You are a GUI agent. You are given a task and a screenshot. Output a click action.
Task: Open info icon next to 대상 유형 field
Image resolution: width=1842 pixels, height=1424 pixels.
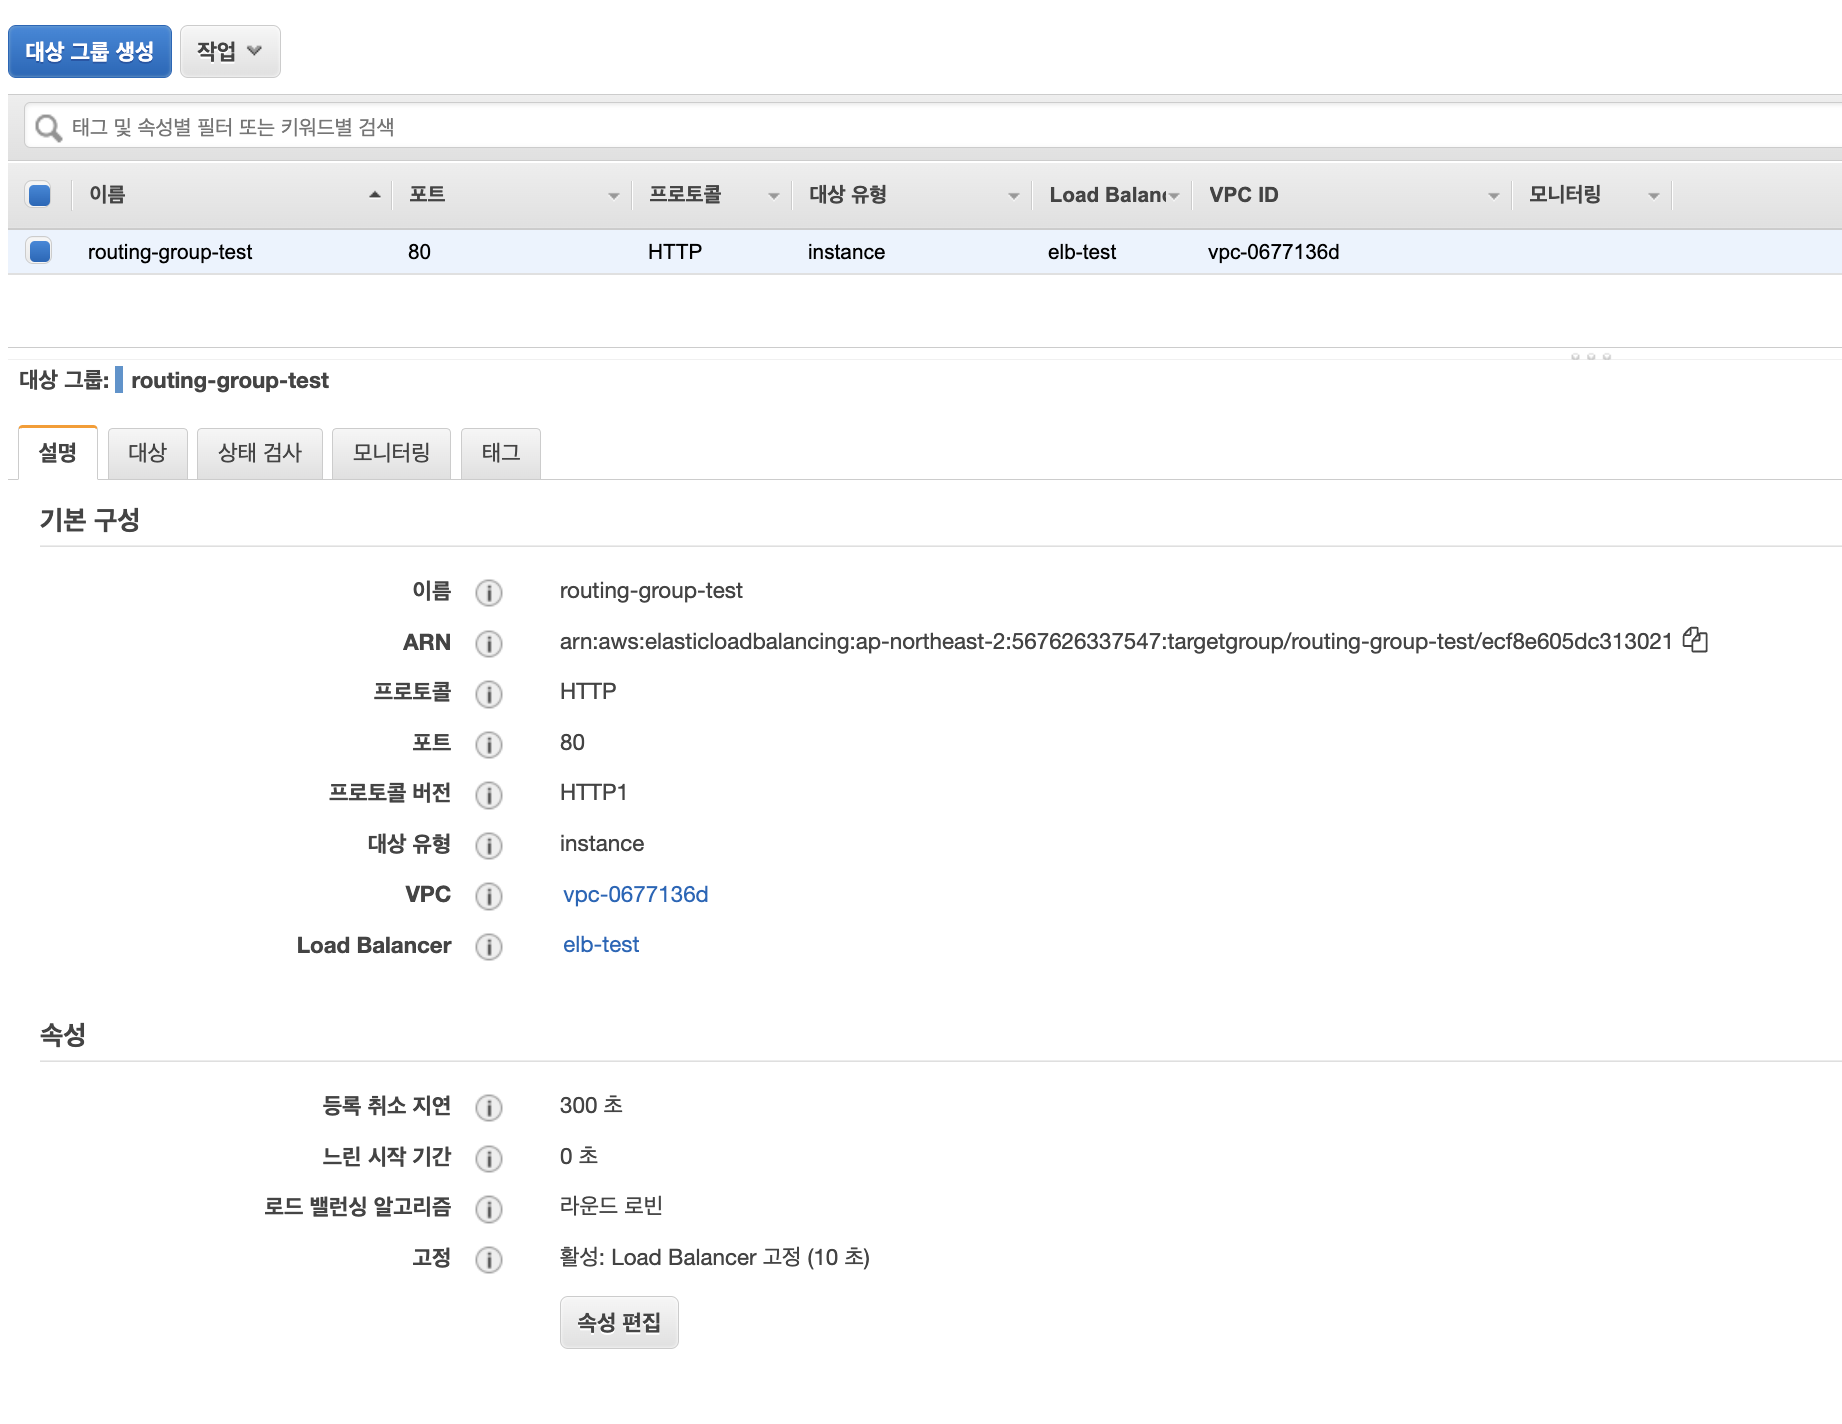pos(488,845)
